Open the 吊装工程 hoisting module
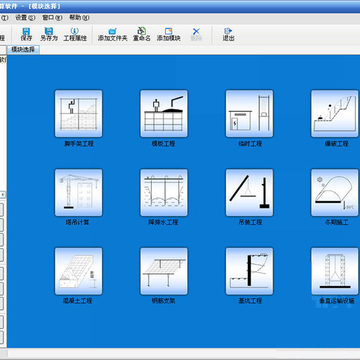Screen dimensions: 360x360 pos(249,192)
